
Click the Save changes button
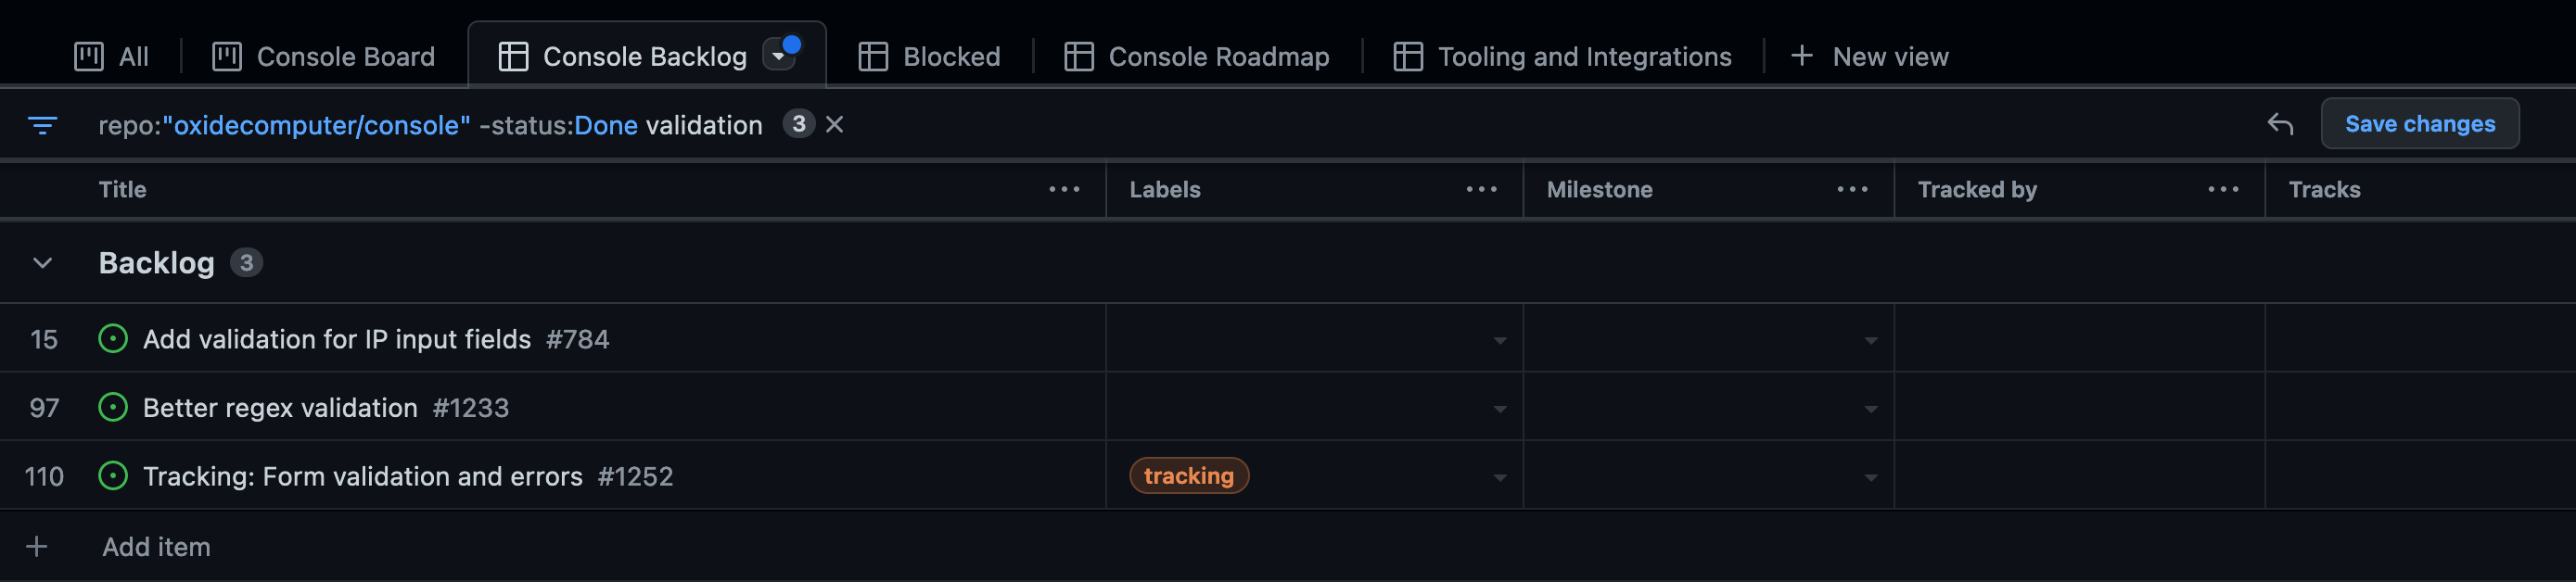pyautogui.click(x=2420, y=124)
